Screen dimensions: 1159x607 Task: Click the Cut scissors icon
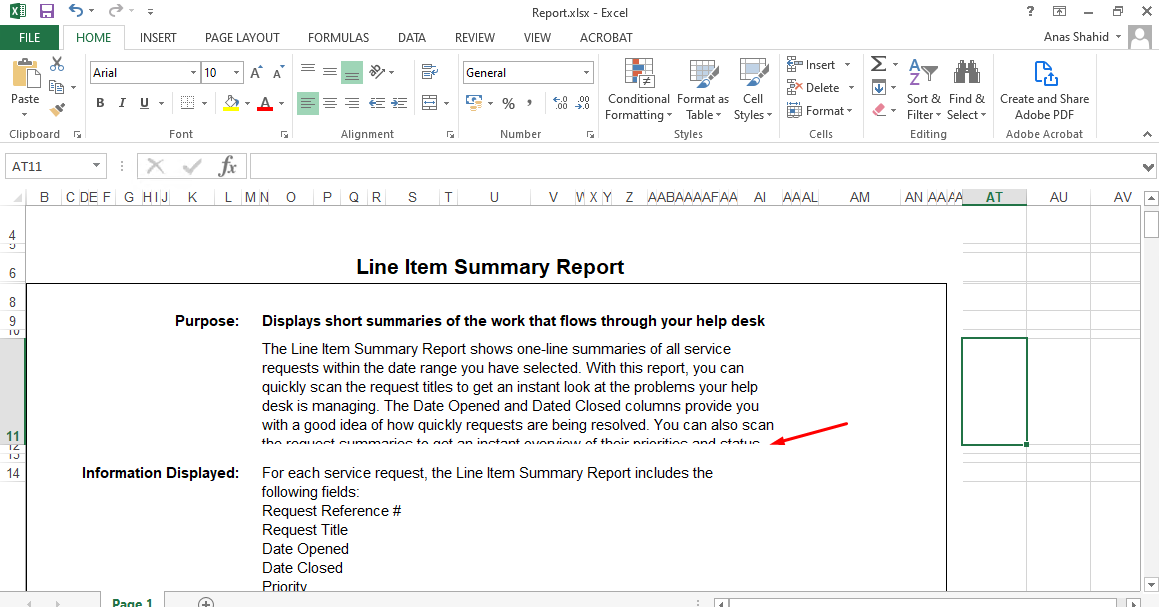point(57,65)
